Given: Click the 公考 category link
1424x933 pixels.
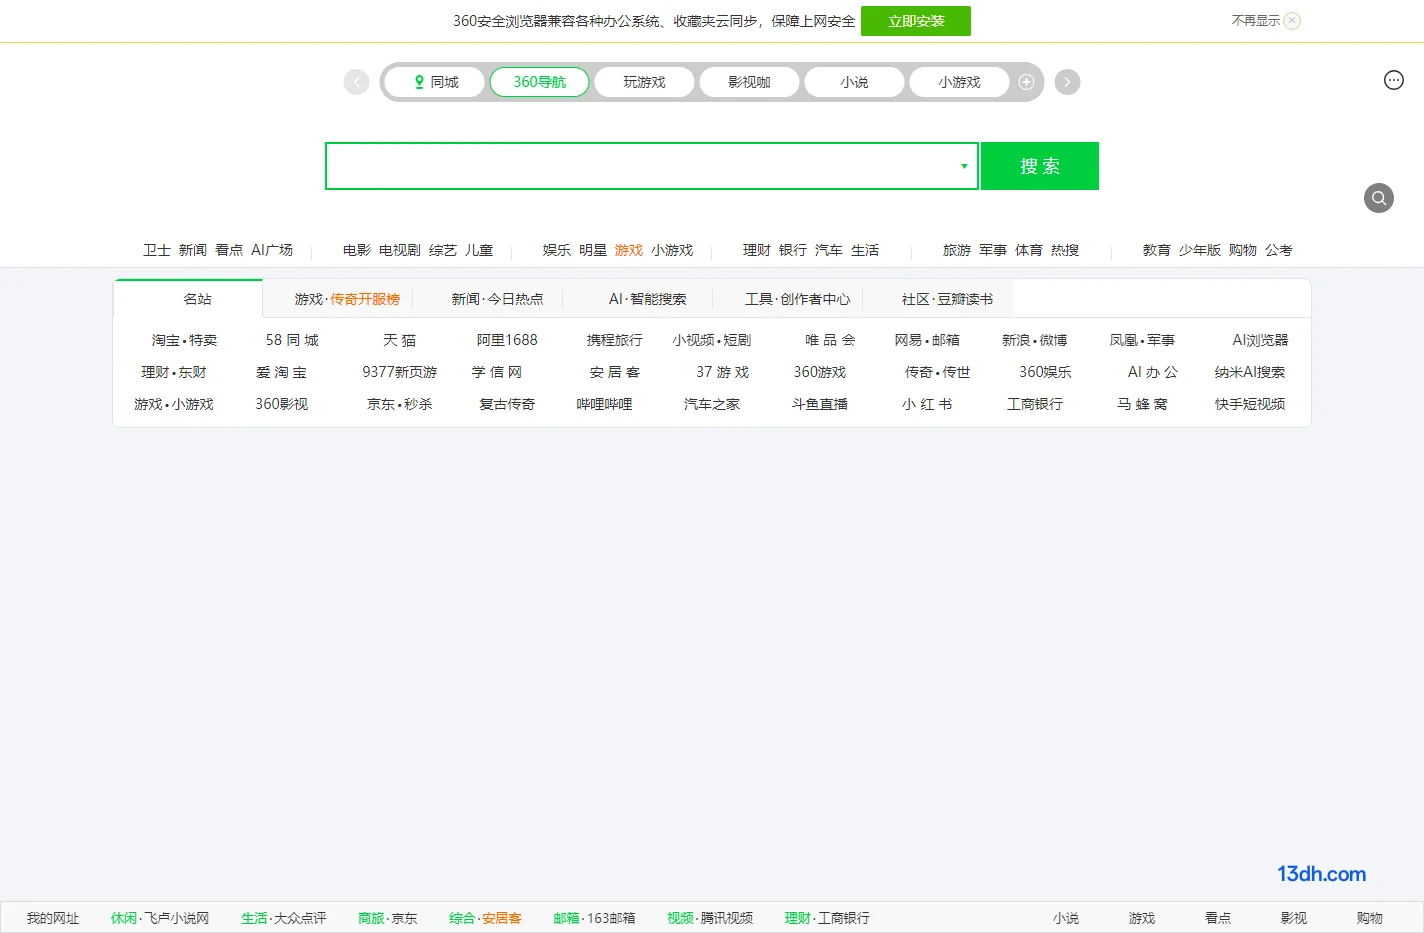Looking at the screenshot, I should point(1279,250).
